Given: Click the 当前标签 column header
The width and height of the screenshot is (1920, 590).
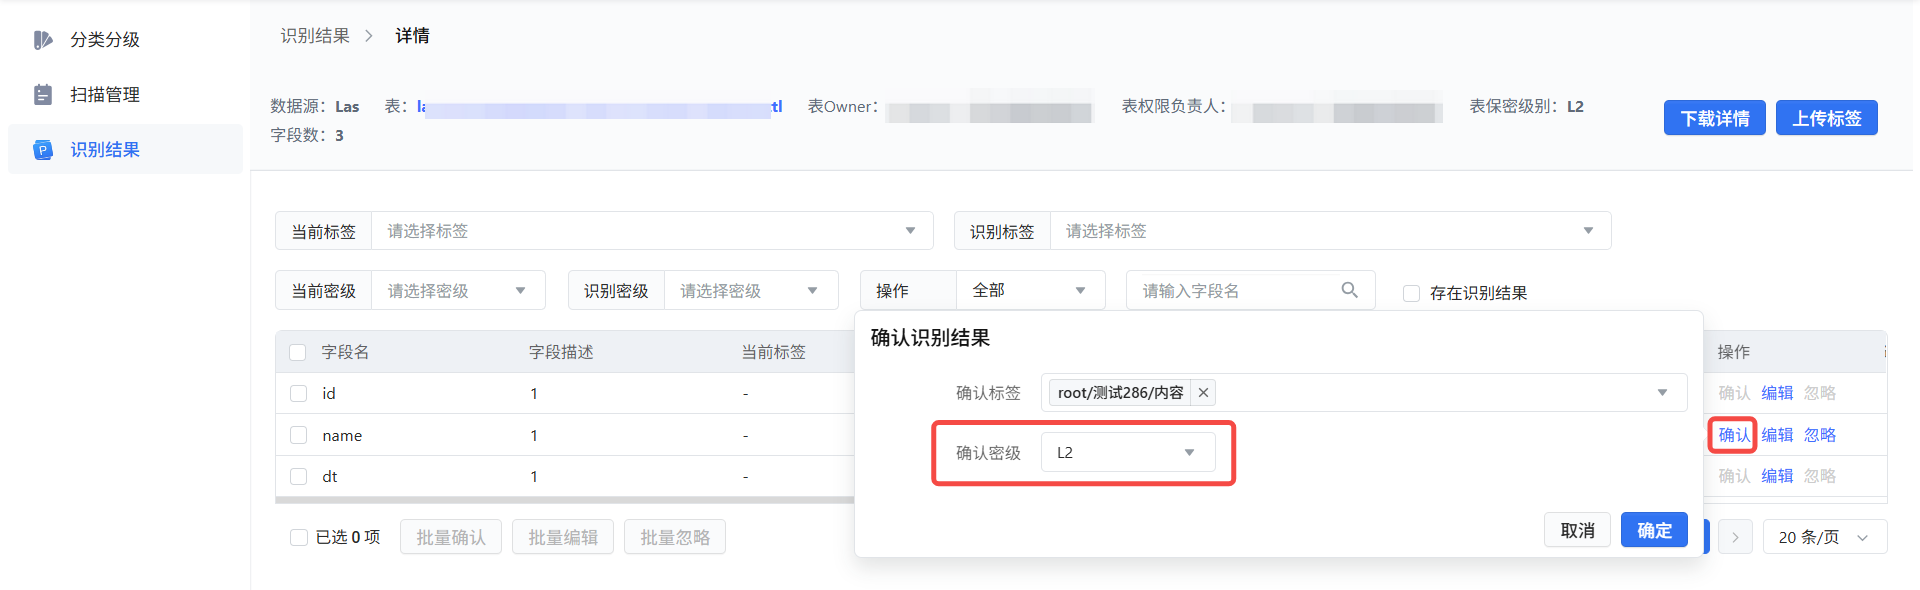Looking at the screenshot, I should coord(773,352).
